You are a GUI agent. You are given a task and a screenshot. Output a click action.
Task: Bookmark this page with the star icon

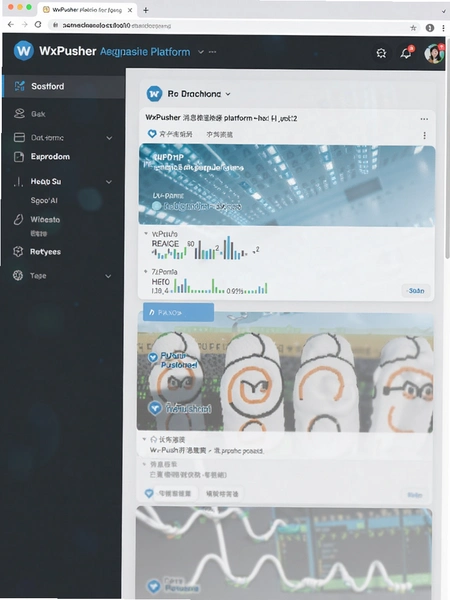pos(413,28)
